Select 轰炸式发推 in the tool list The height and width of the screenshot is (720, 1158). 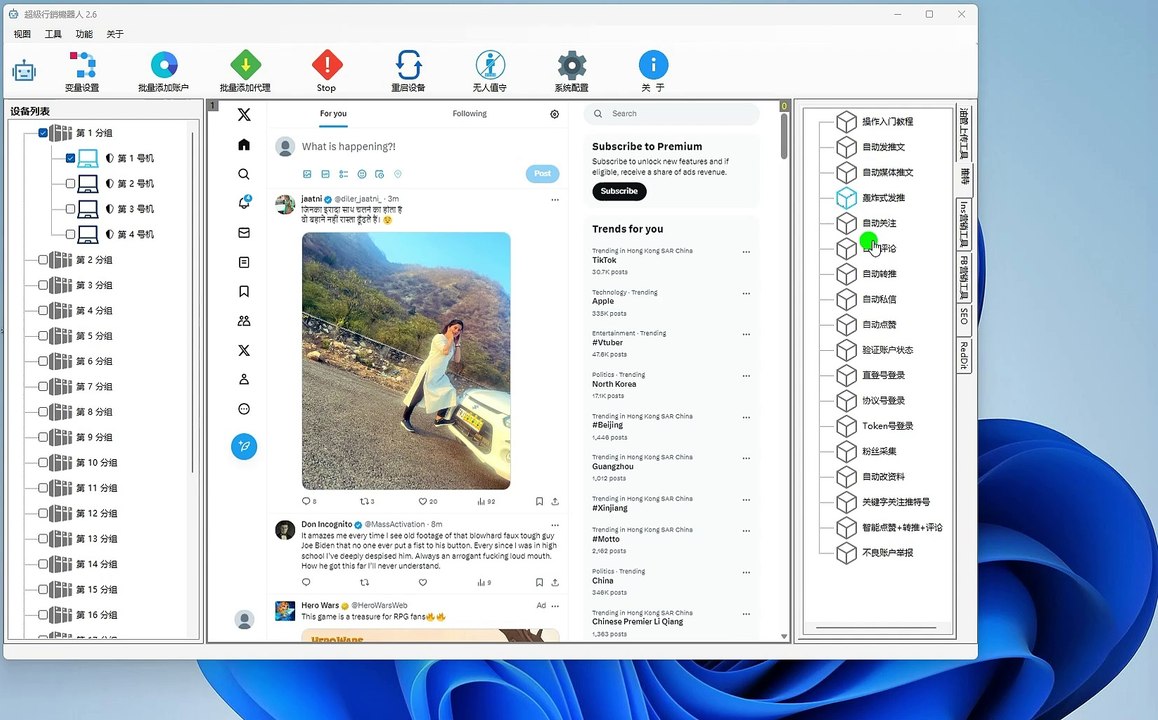click(x=884, y=198)
